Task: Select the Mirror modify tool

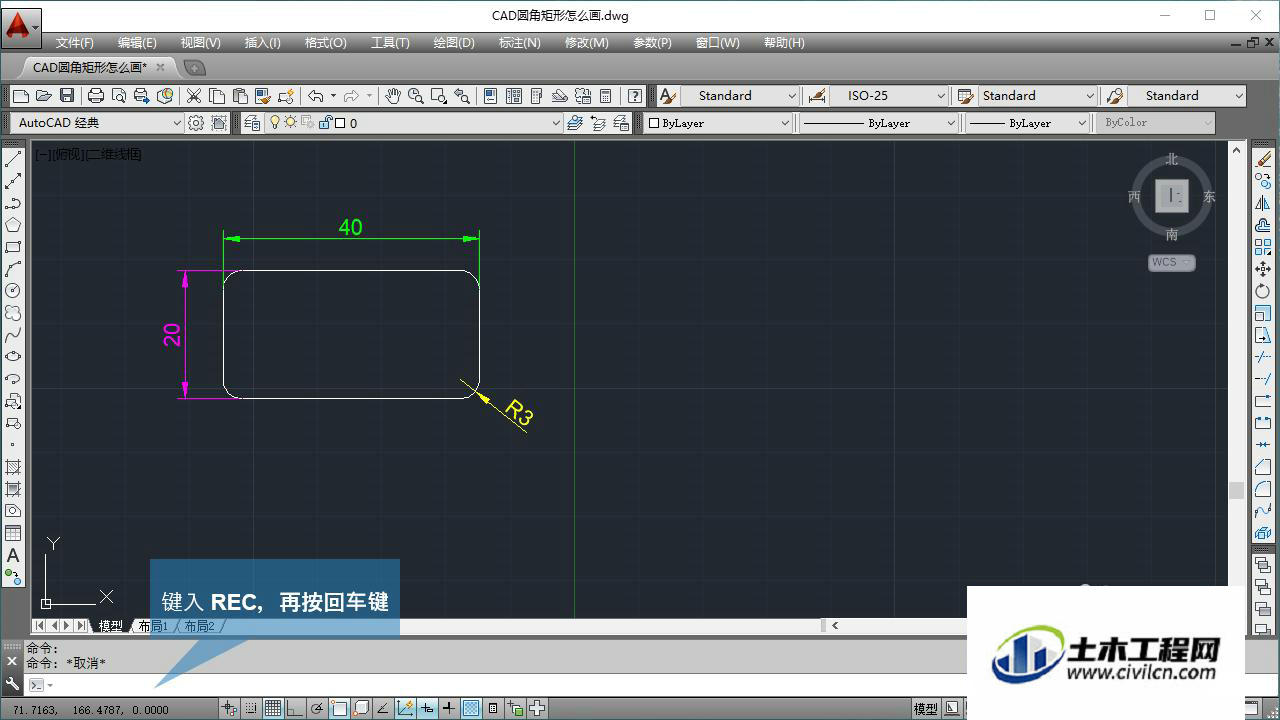Action: (1263, 203)
